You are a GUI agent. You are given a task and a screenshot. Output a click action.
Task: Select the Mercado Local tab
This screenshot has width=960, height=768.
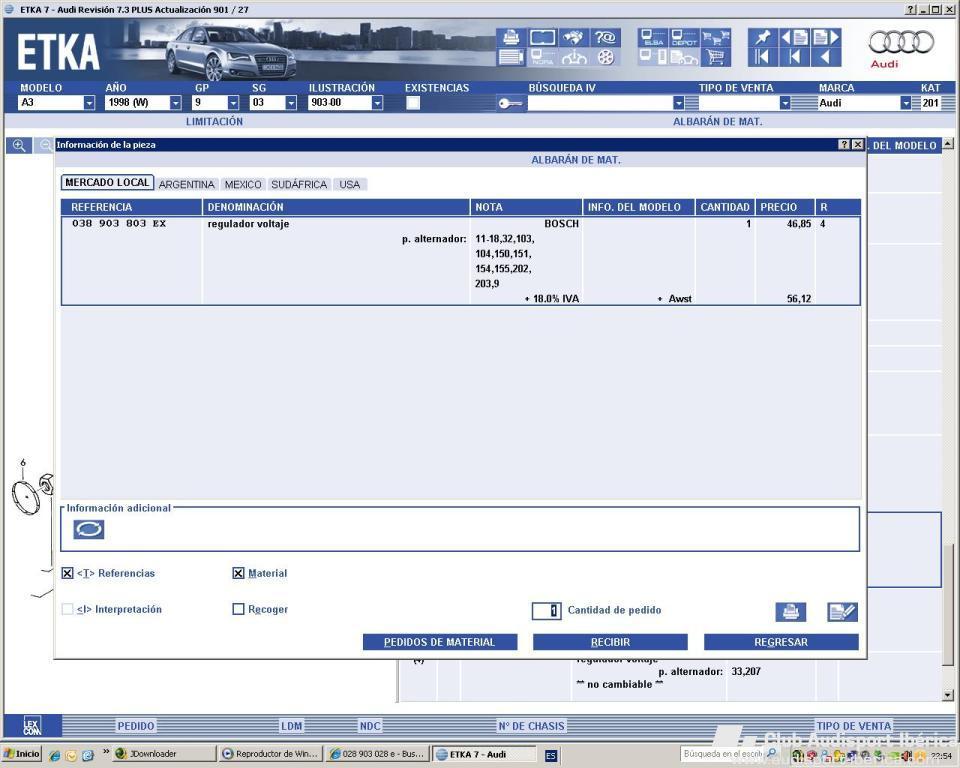pos(107,183)
